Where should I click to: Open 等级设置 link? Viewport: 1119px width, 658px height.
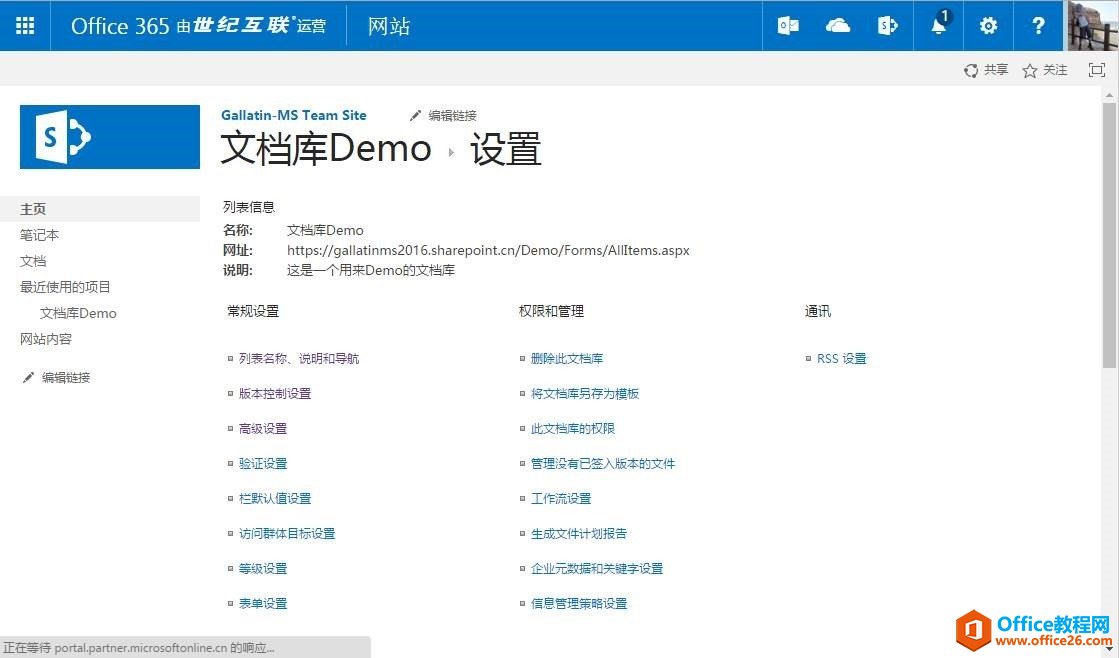(263, 568)
